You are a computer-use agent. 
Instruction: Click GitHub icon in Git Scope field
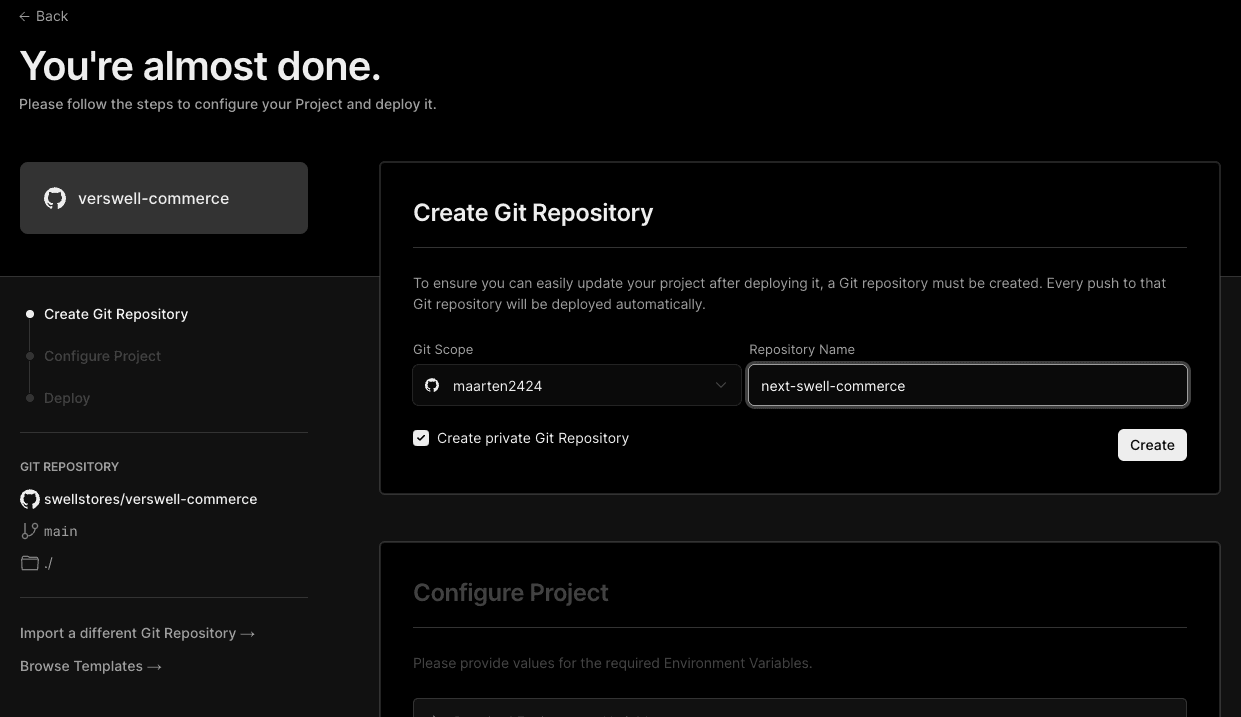tap(432, 385)
